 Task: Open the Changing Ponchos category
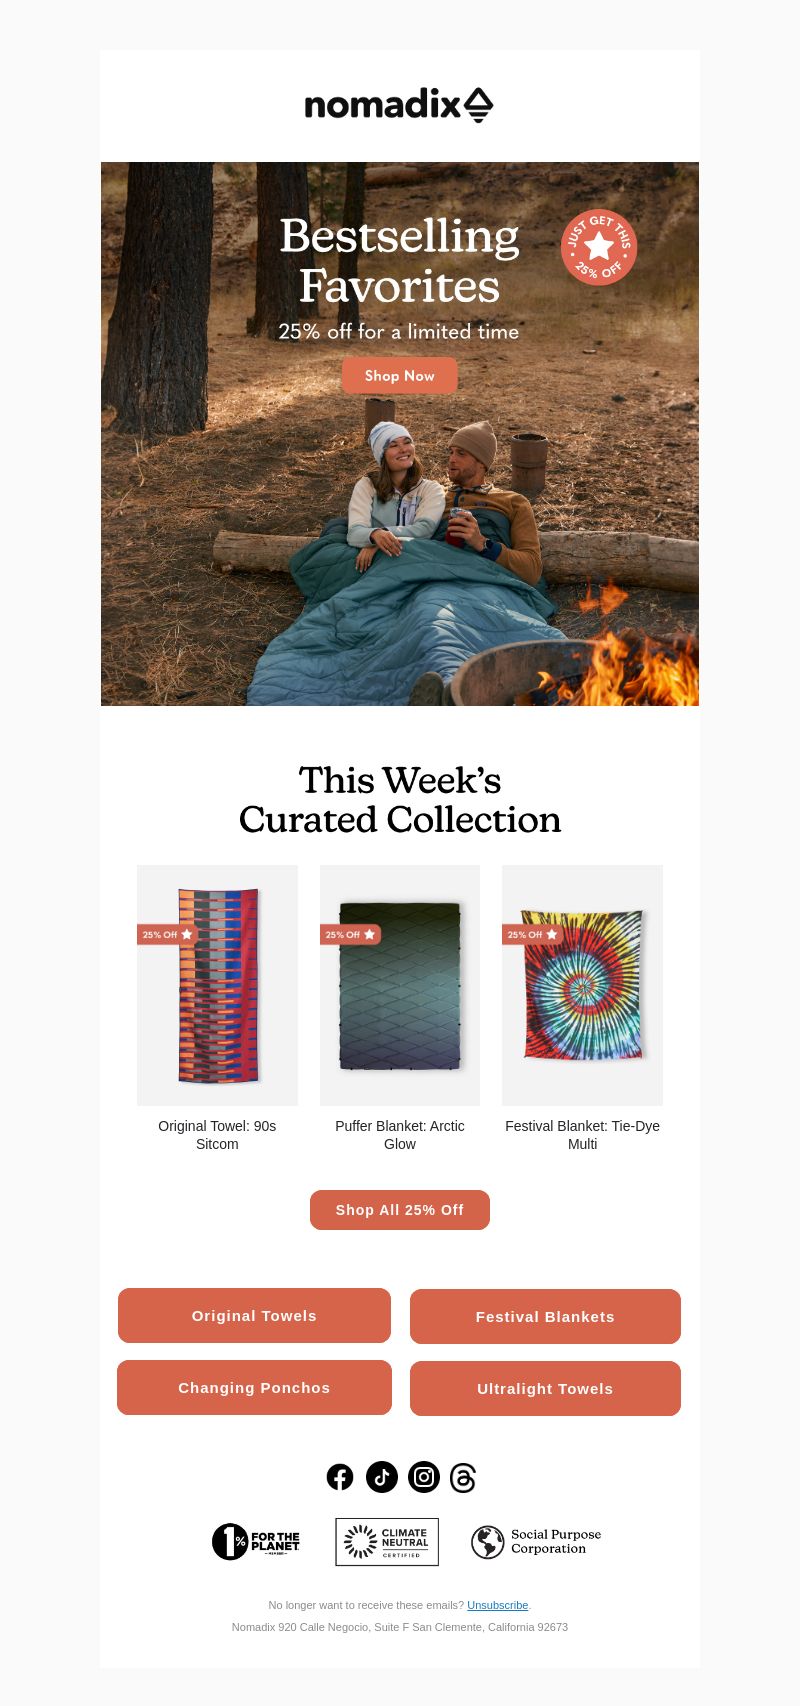coord(254,1388)
